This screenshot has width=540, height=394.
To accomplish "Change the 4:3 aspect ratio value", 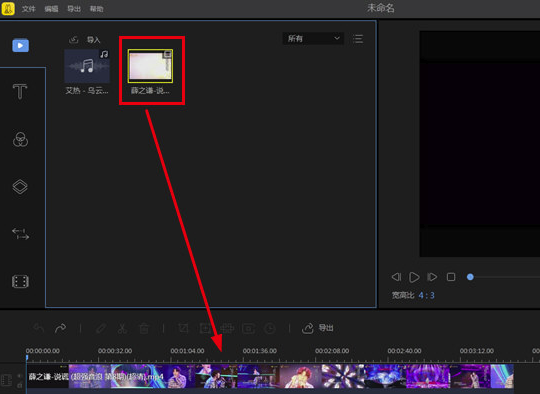I will pos(427,295).
